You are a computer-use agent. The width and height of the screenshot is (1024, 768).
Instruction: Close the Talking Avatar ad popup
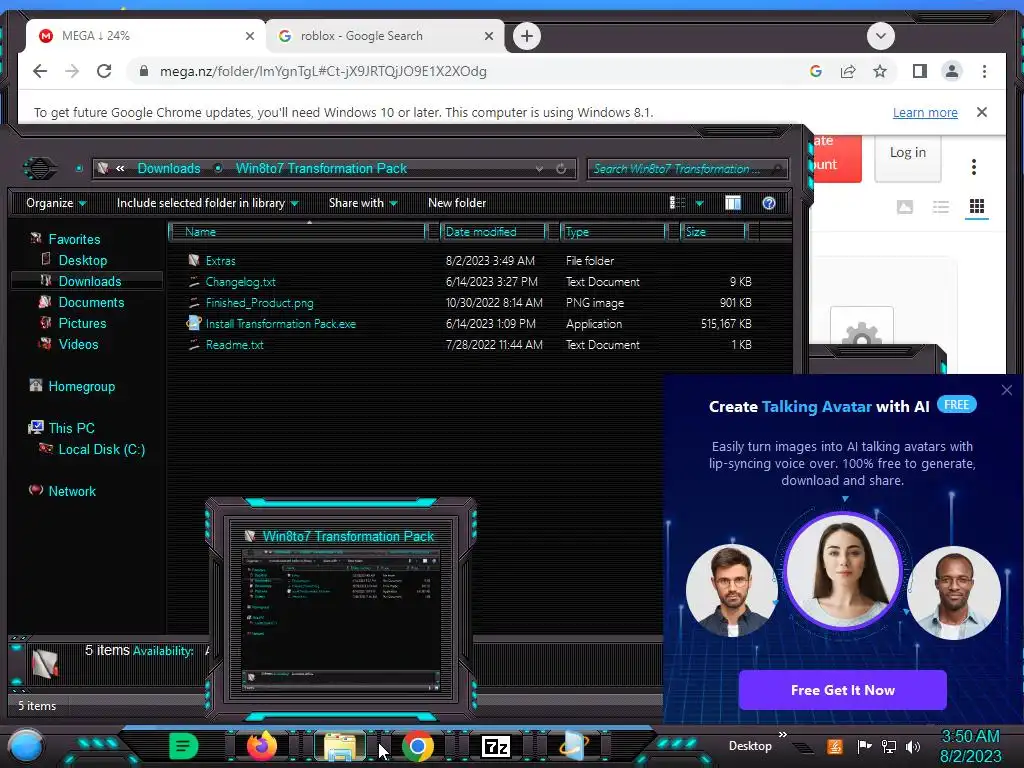click(1006, 390)
